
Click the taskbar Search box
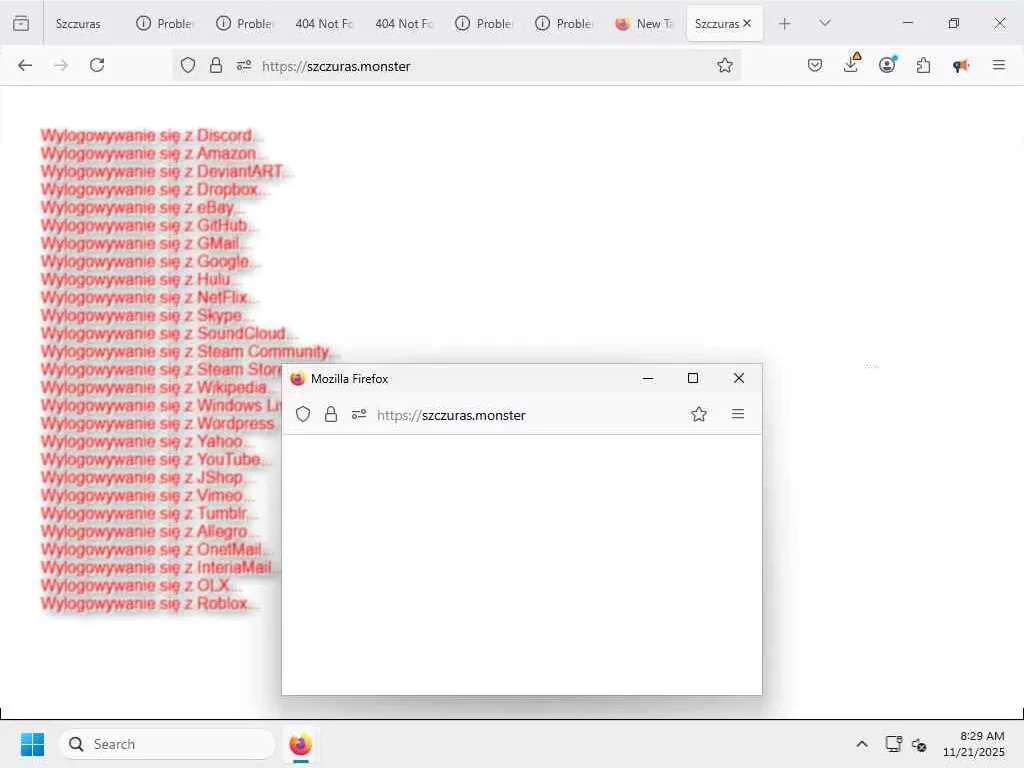click(x=167, y=744)
